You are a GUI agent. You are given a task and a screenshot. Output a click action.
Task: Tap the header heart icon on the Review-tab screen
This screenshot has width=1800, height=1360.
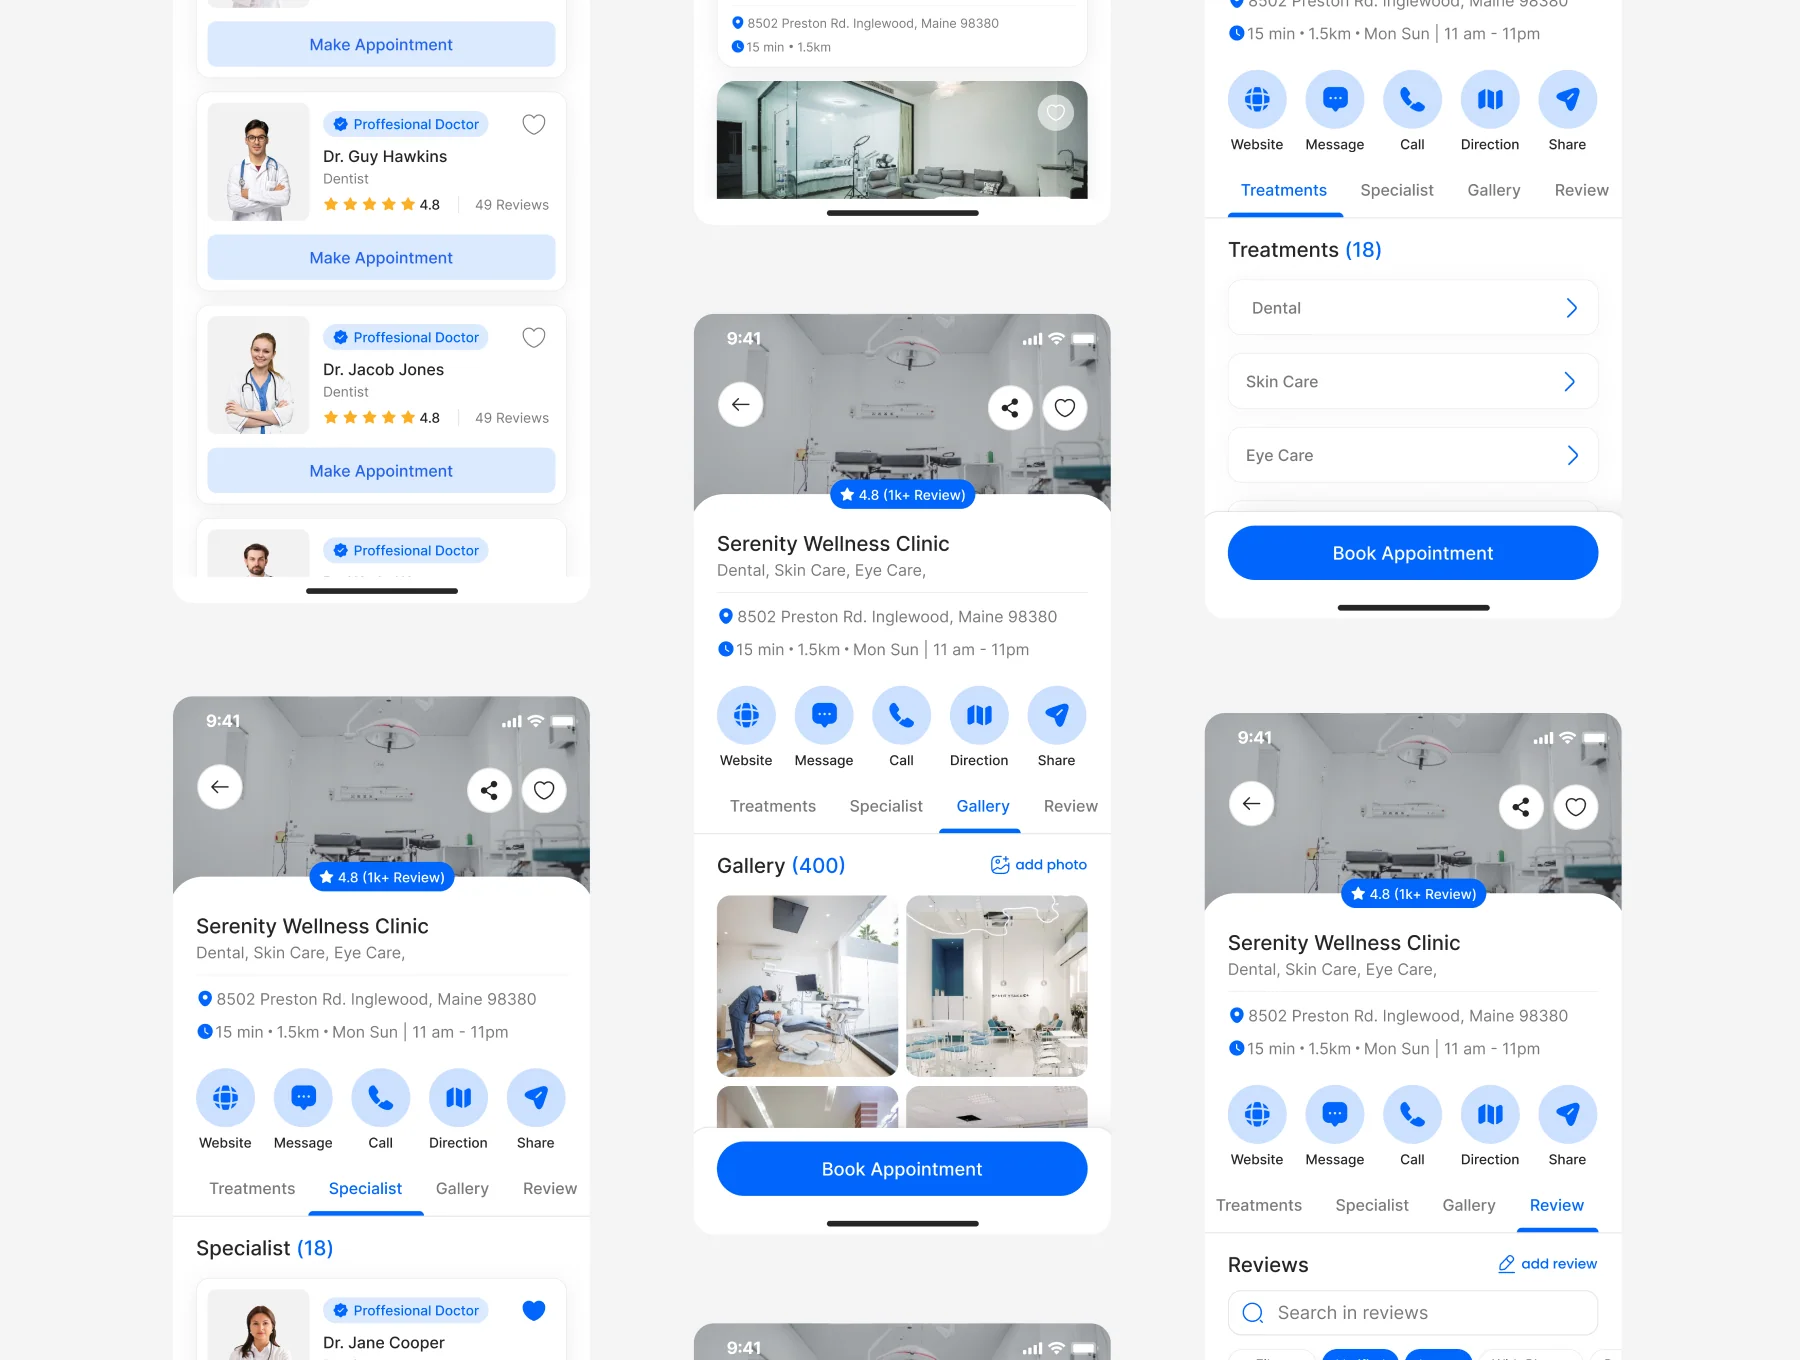(1576, 807)
